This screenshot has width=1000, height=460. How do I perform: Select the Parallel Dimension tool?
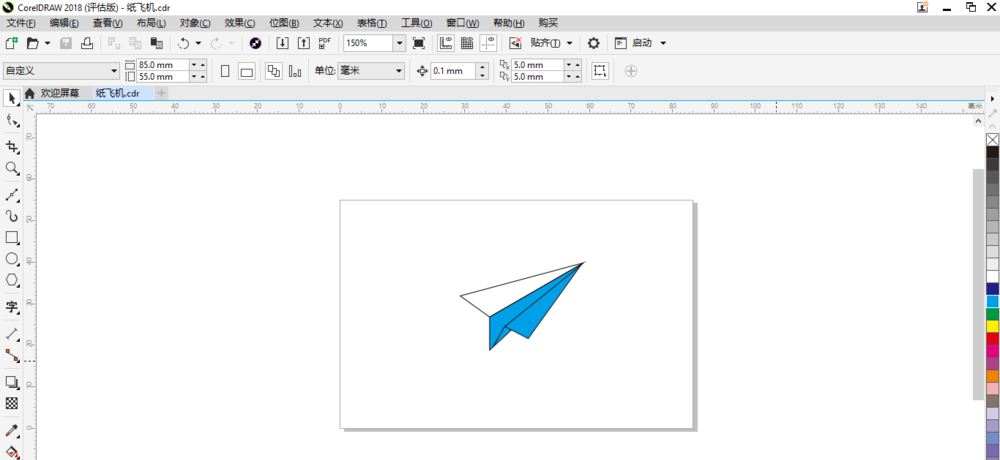(11, 333)
